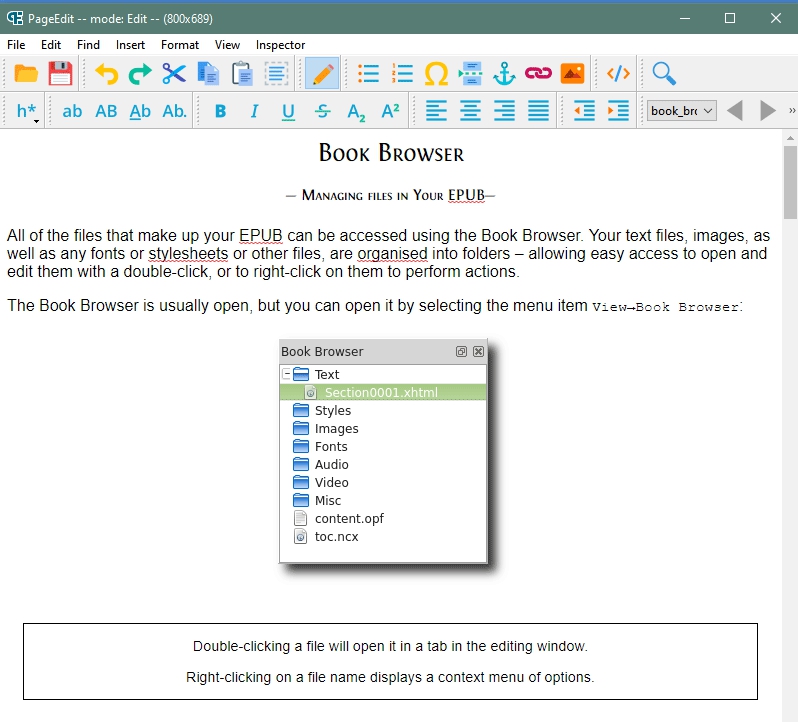
Task: Redo the last undone edit
Action: click(140, 73)
